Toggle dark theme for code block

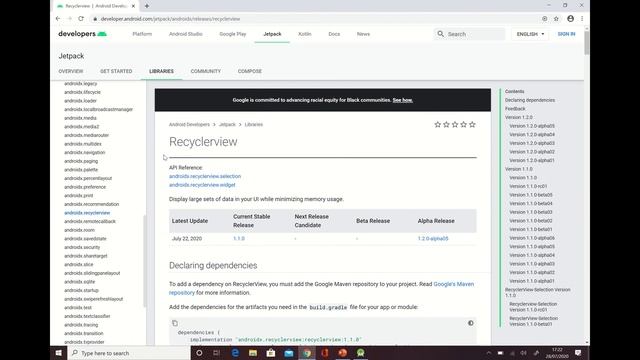point(471,323)
